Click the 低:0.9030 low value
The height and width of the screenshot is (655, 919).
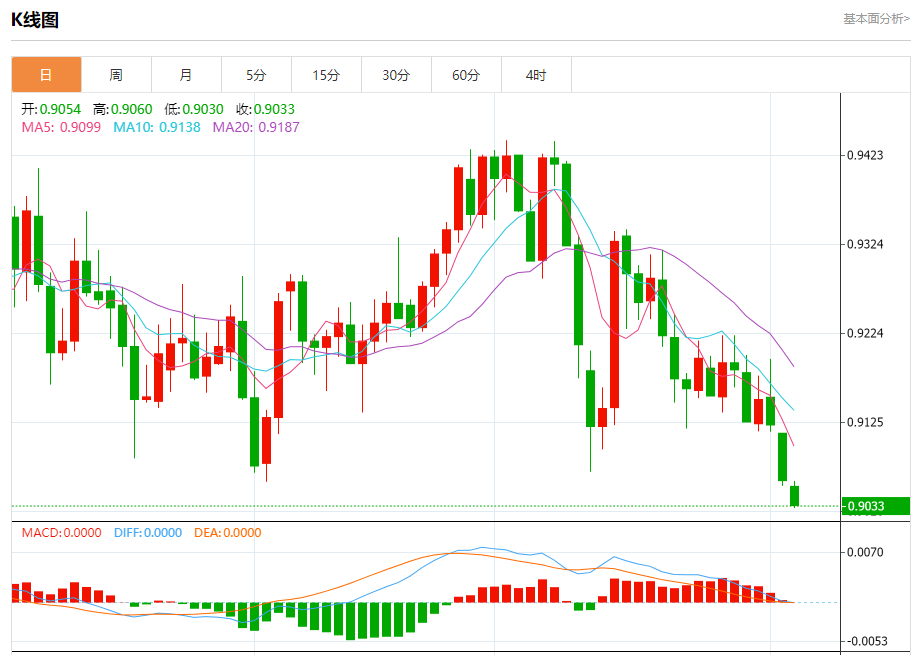194,109
